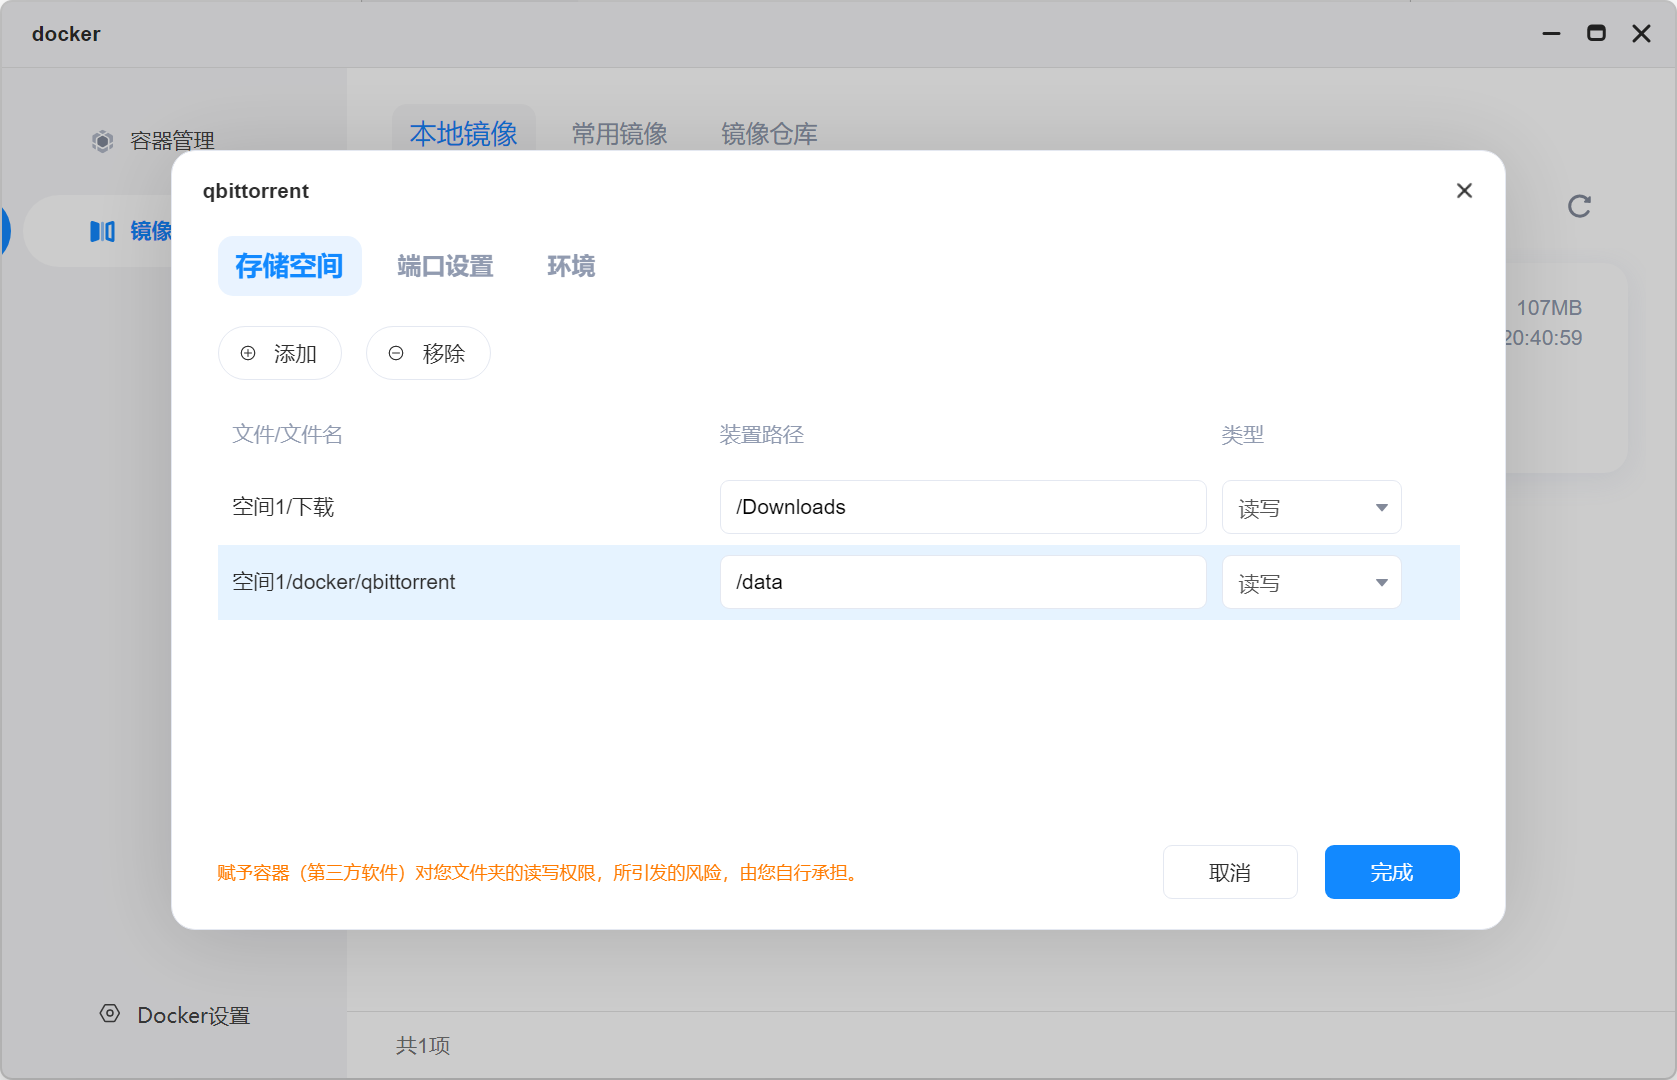Click 类型 column header
This screenshot has height=1080, width=1677.
click(1243, 434)
